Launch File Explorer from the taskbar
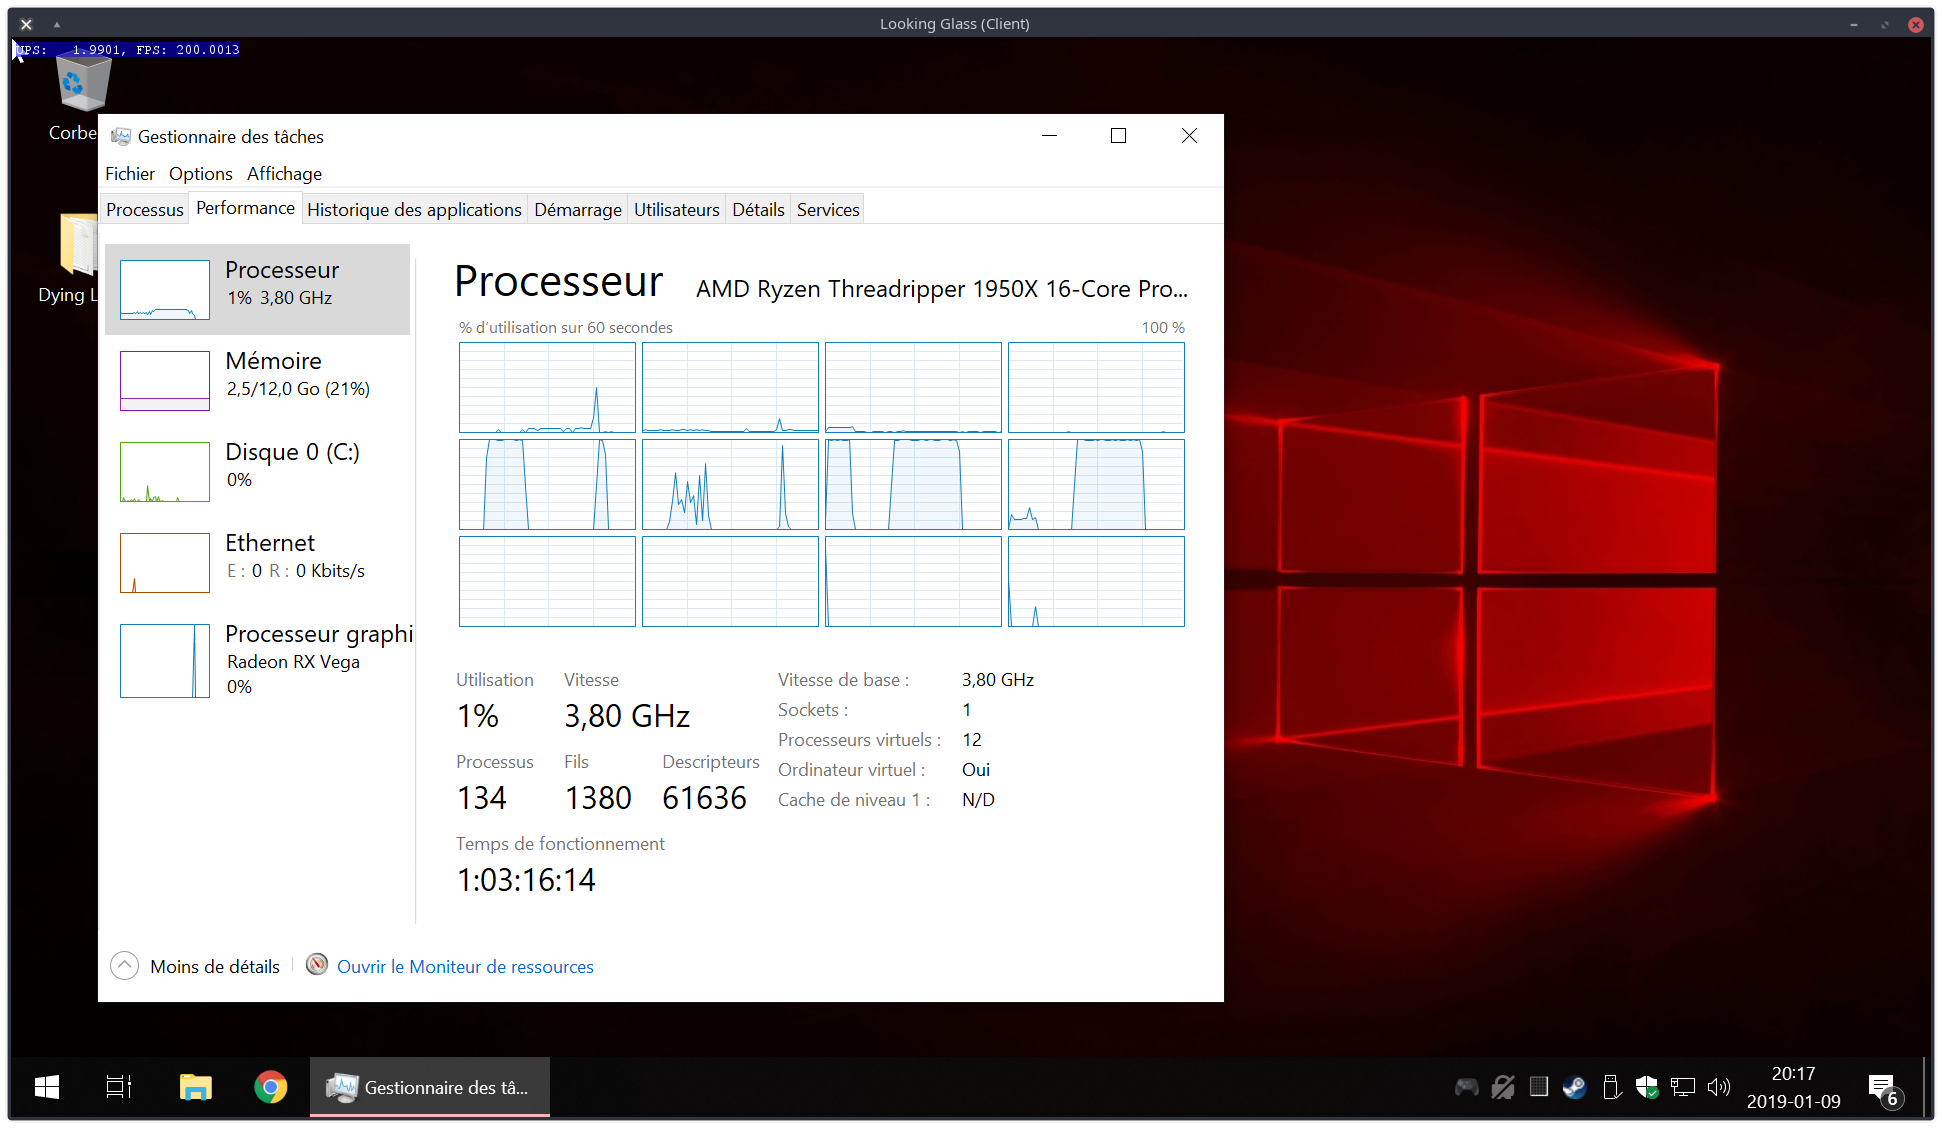 [195, 1087]
